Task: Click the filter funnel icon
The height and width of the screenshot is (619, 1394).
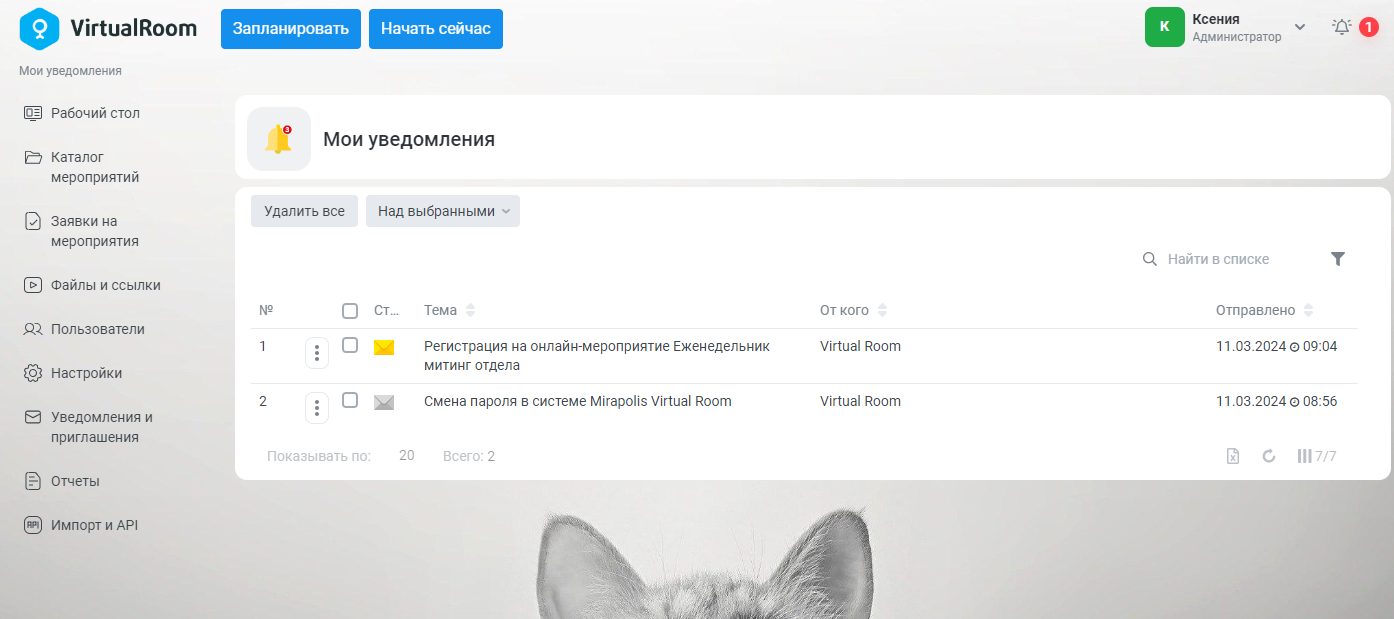Action: (1338, 259)
